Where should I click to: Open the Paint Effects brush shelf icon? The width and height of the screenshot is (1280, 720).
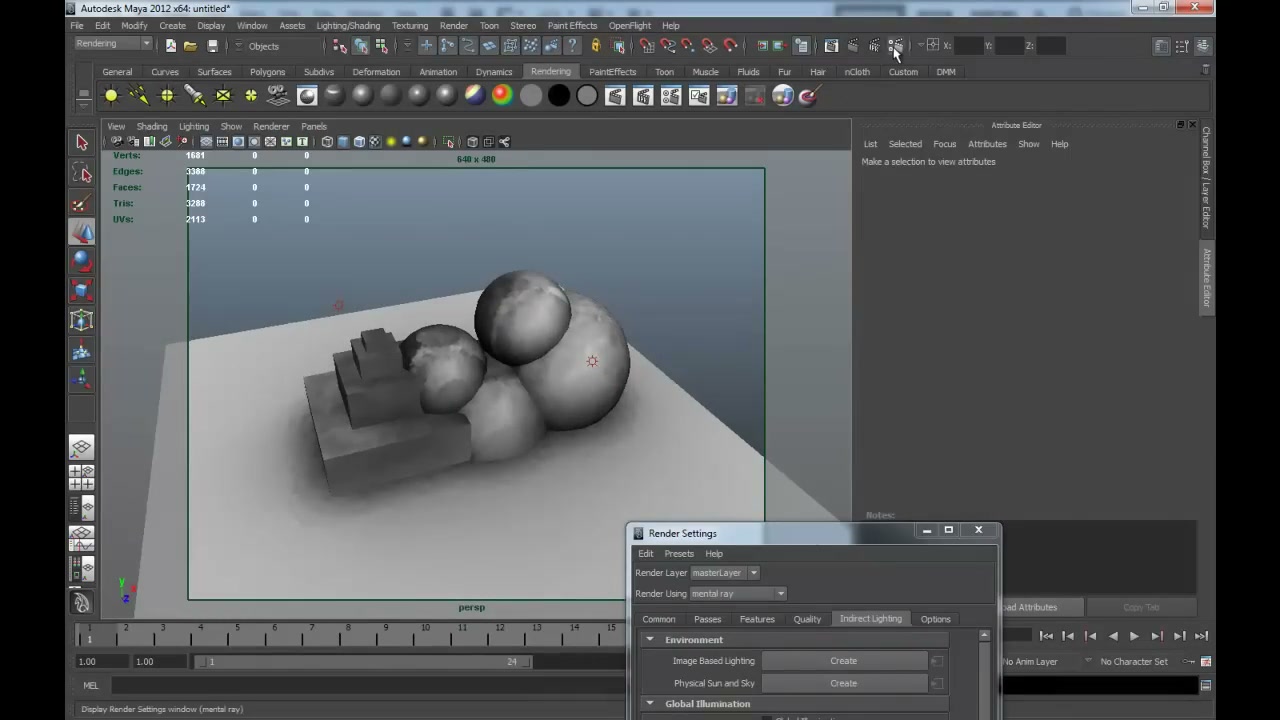(x=808, y=96)
